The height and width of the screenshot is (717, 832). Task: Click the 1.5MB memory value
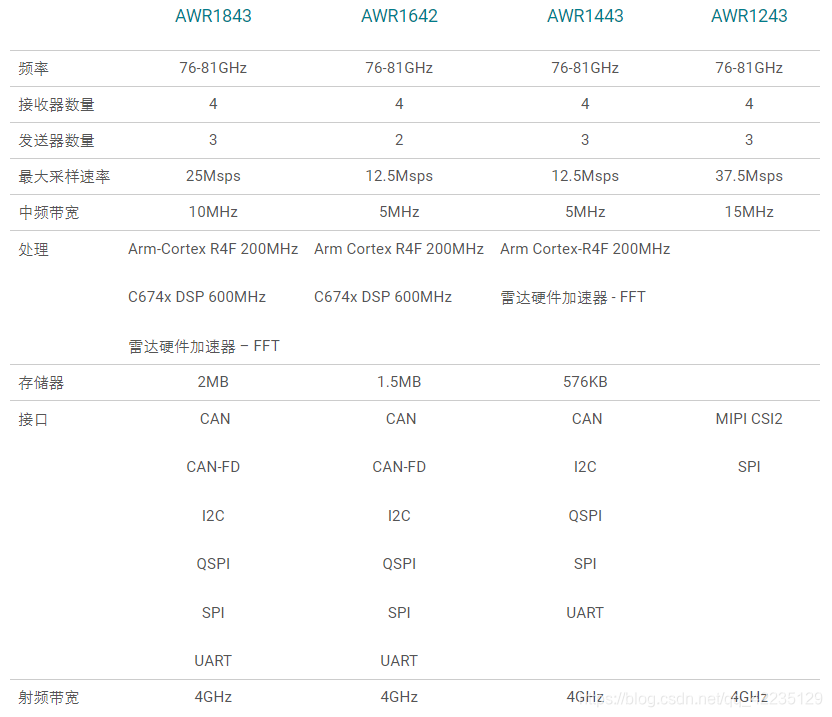(x=399, y=382)
